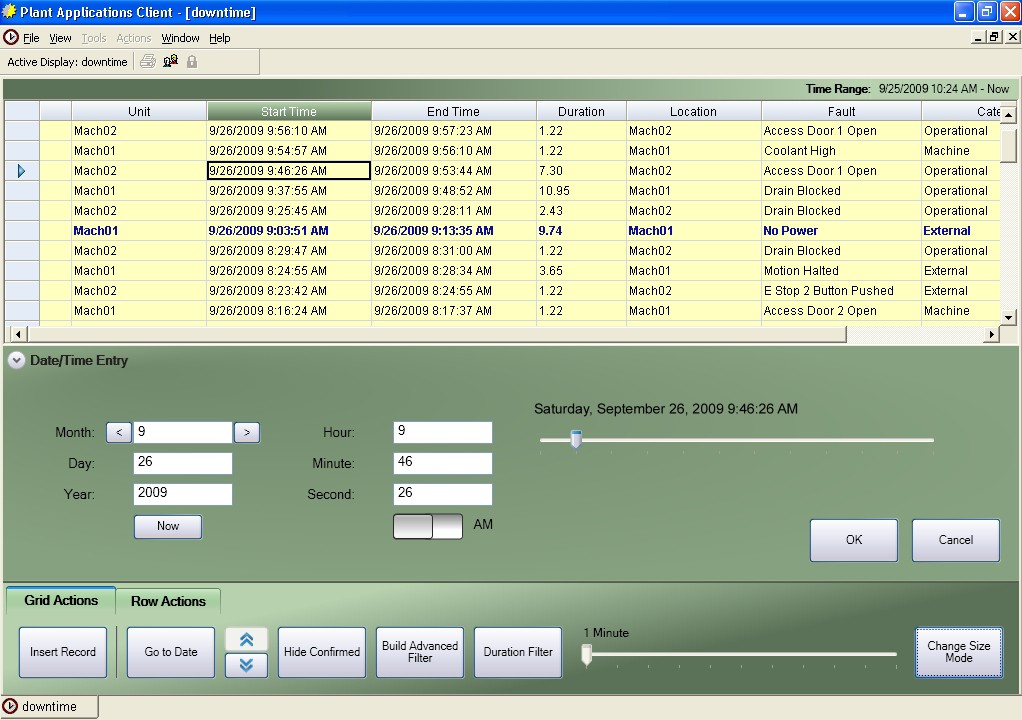
Task: Confirm date entry with the OK button
Action: pos(854,540)
